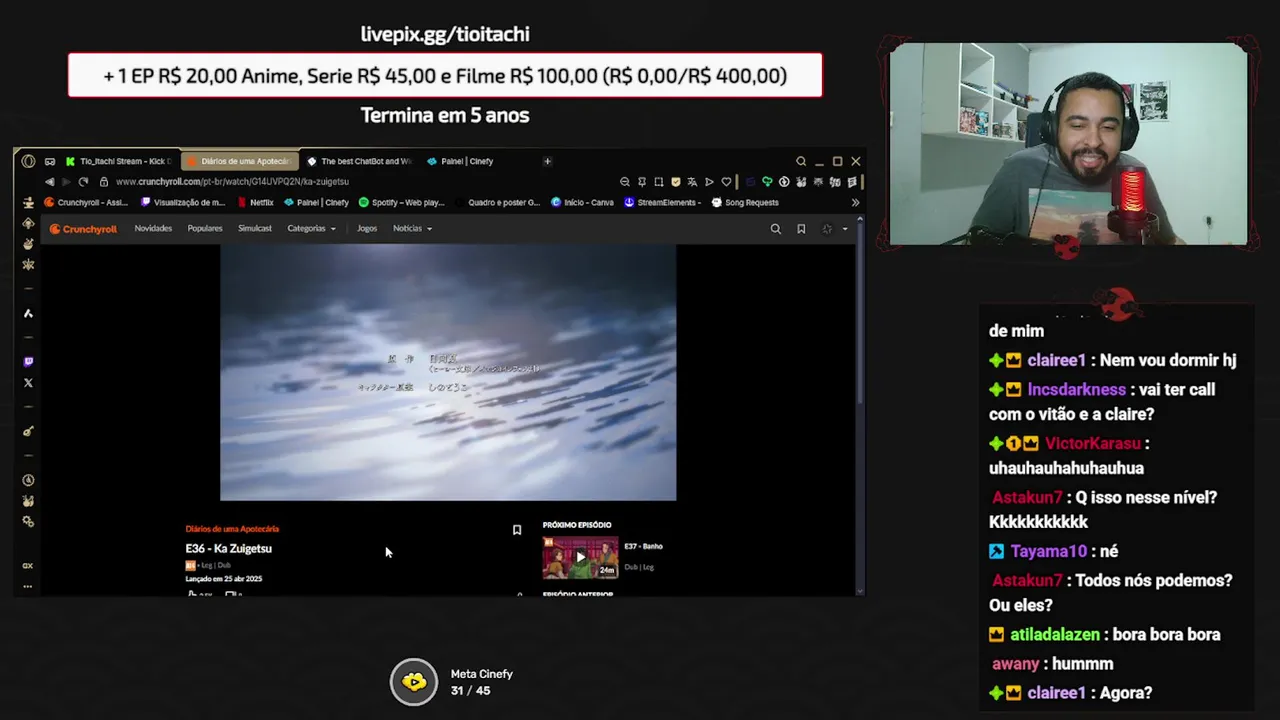Viewport: 1280px width, 720px height.
Task: Open the Novidades menu item
Action: tap(153, 228)
